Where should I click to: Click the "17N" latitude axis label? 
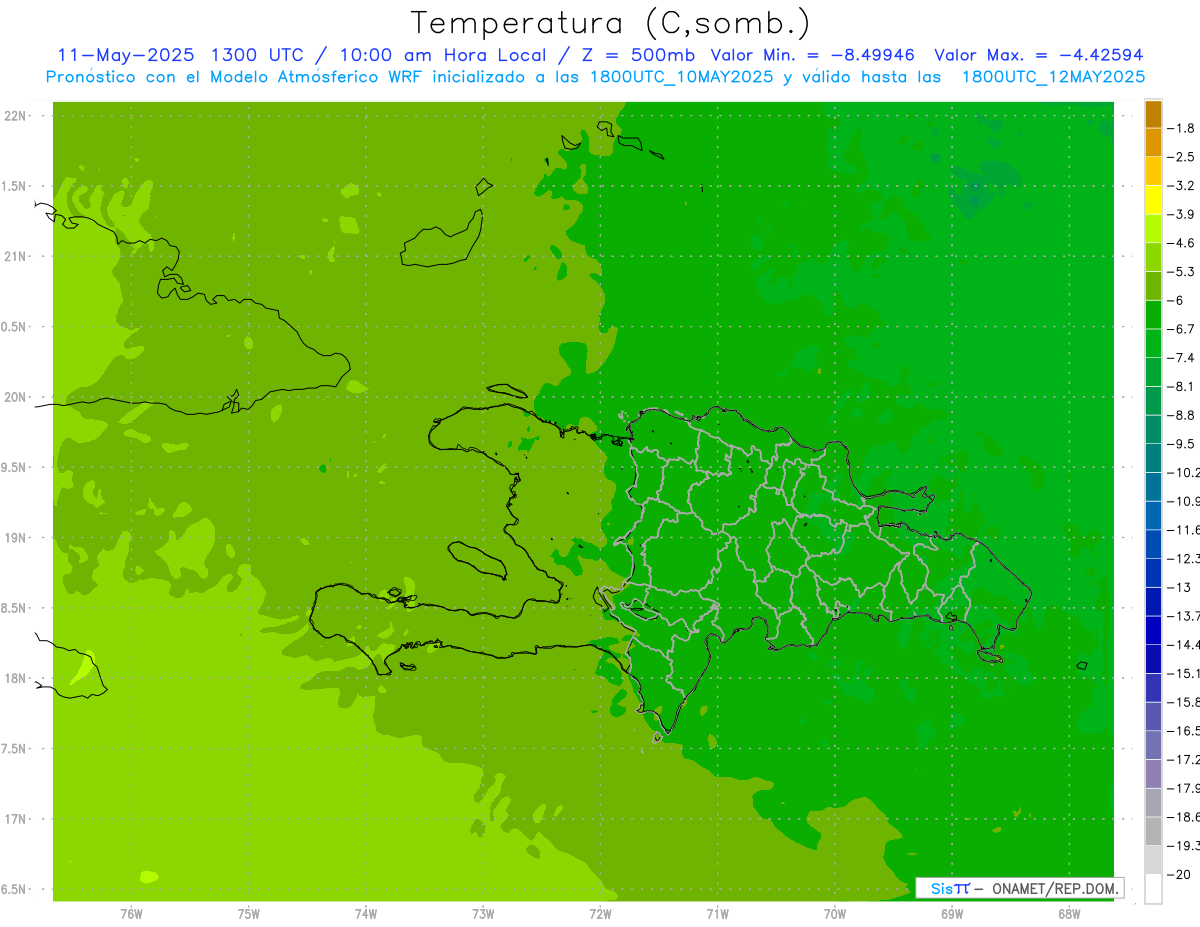click(x=15, y=819)
